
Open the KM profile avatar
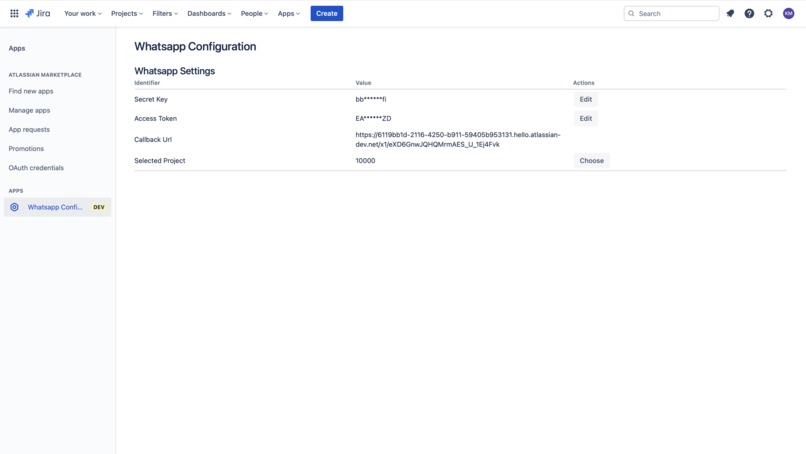tap(788, 13)
